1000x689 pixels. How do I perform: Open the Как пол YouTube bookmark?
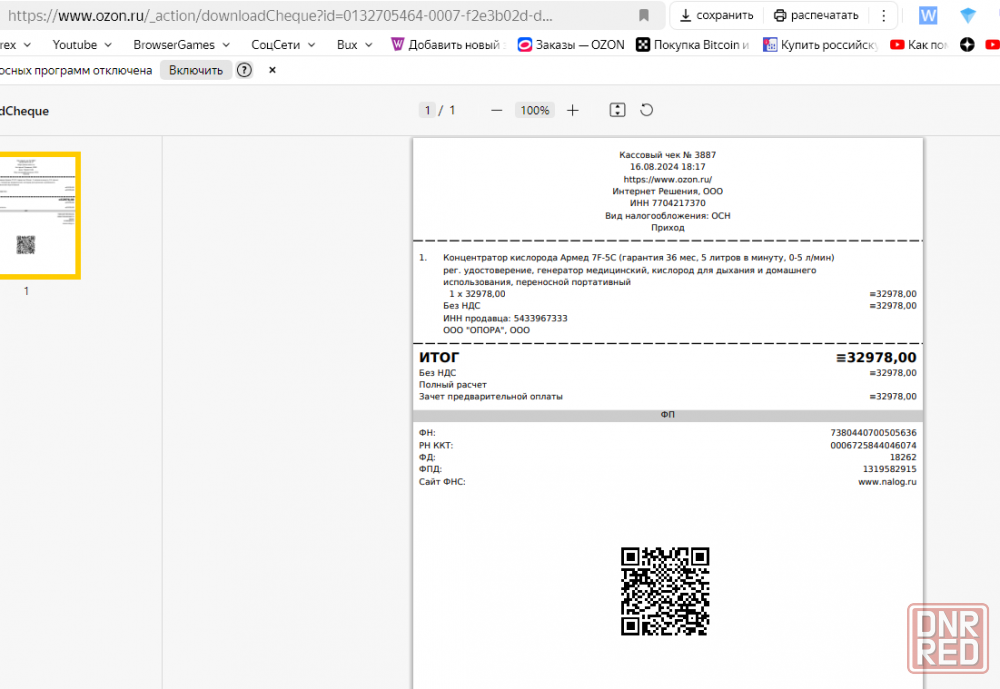coord(919,45)
